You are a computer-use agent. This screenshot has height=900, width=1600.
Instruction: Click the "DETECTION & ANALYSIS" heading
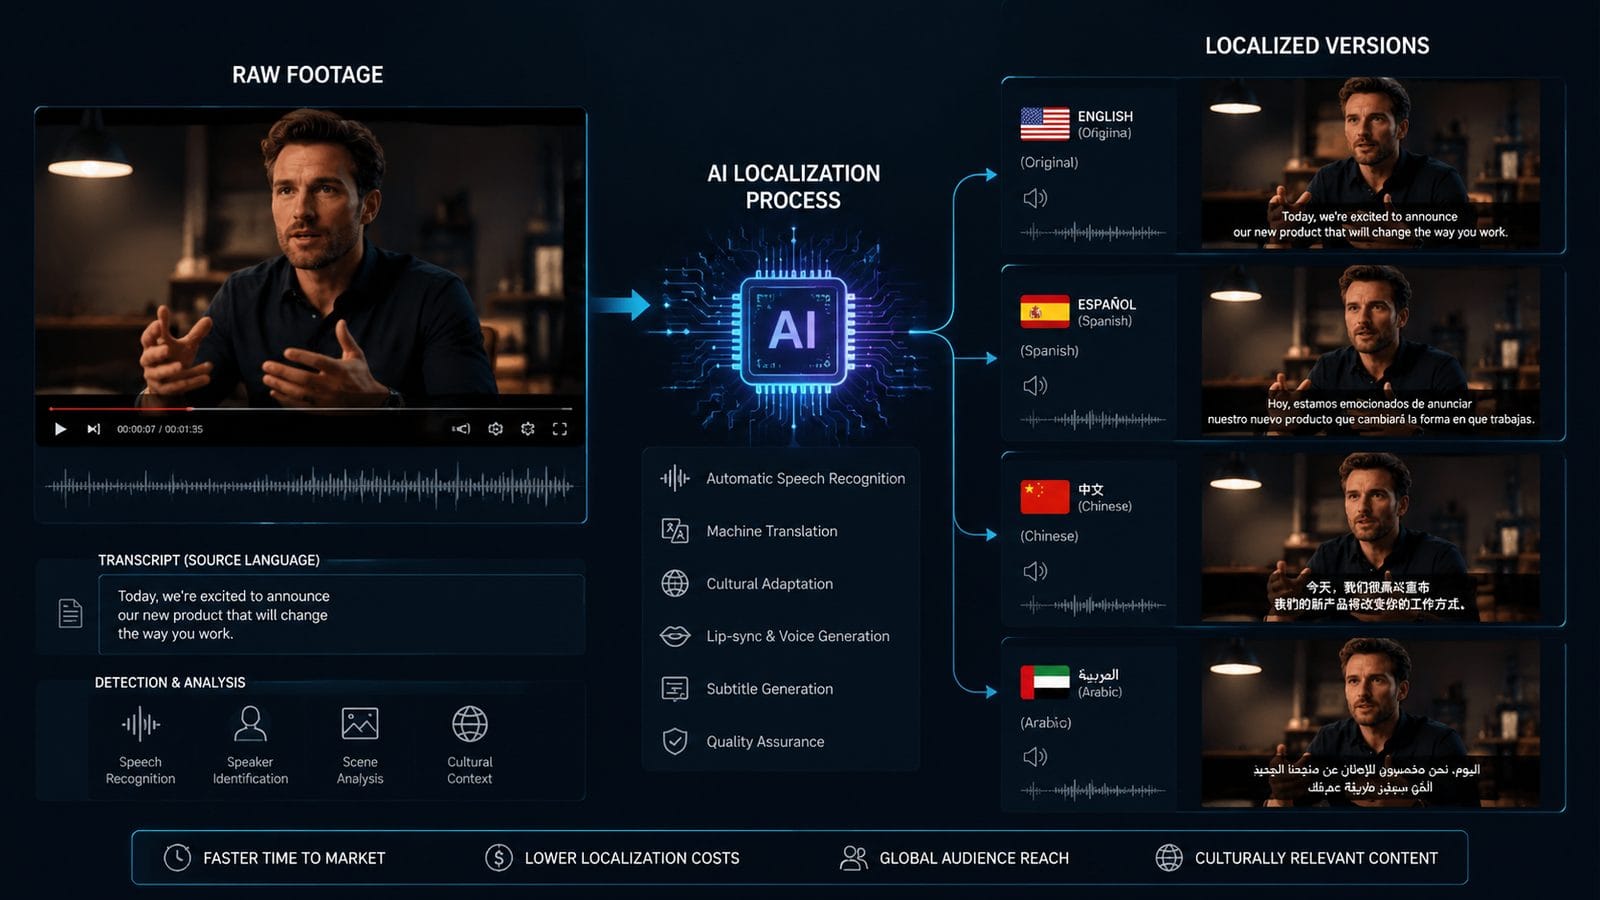pyautogui.click(x=170, y=682)
